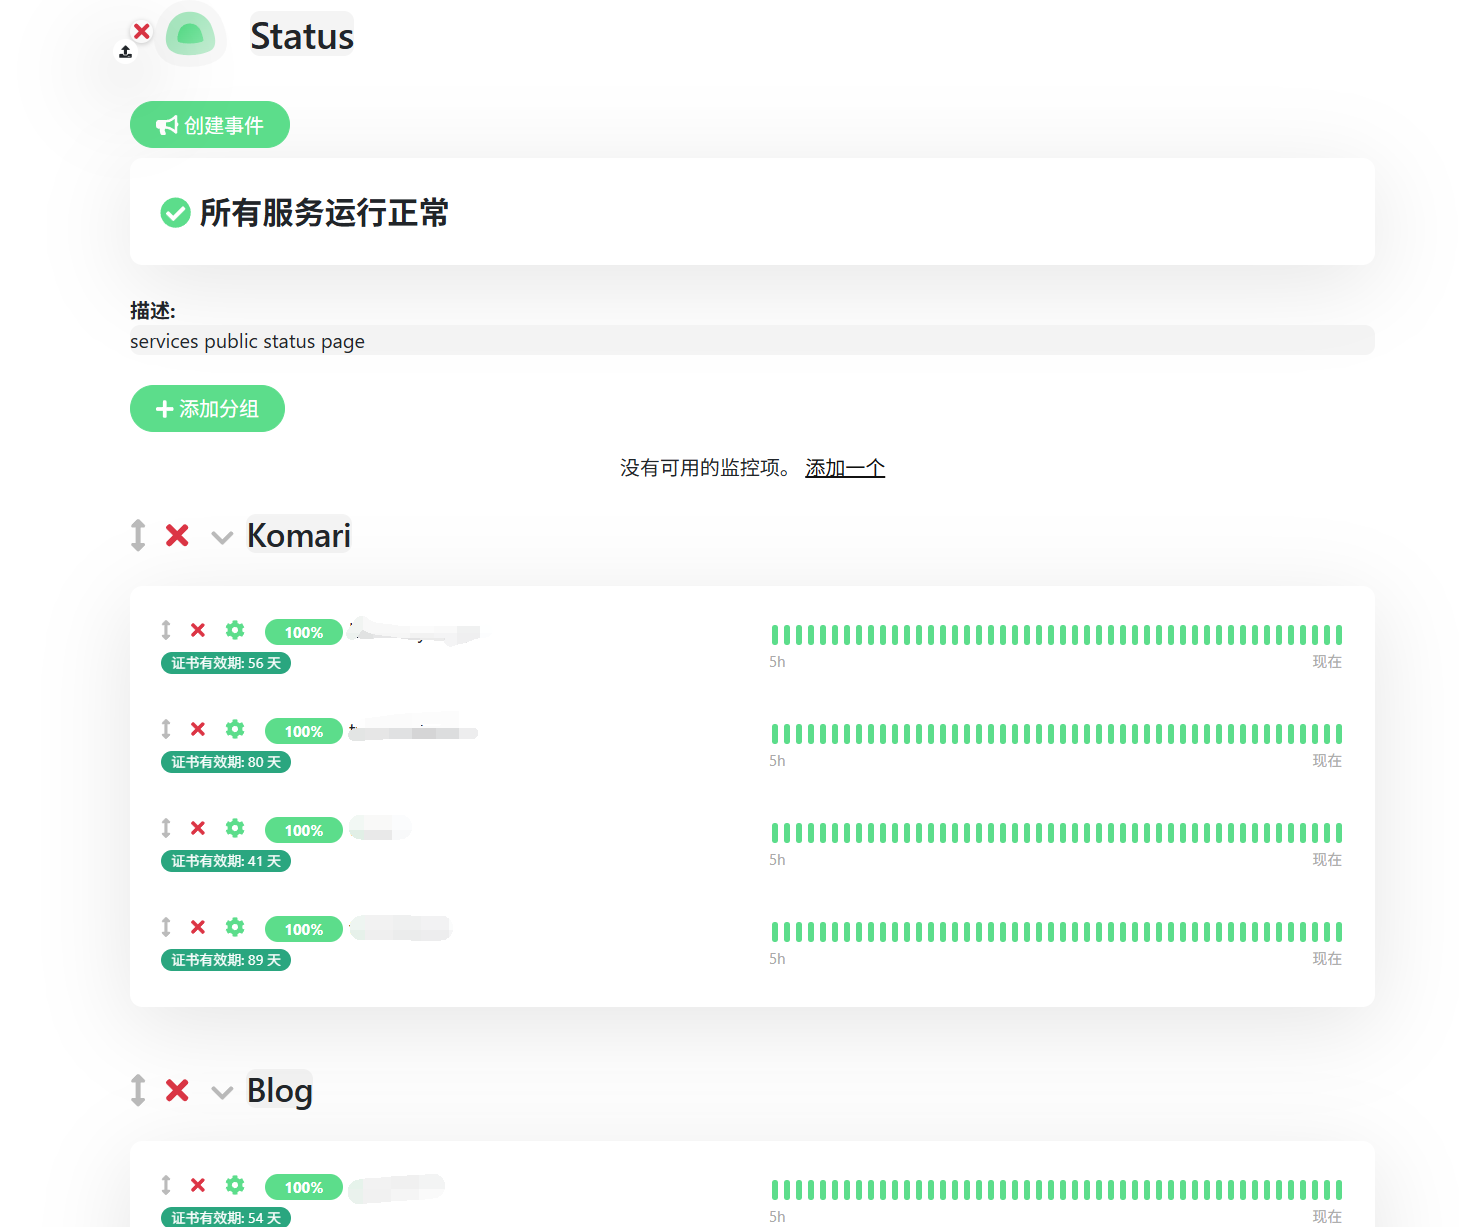Edit the Status page title
The image size is (1459, 1227).
302,36
